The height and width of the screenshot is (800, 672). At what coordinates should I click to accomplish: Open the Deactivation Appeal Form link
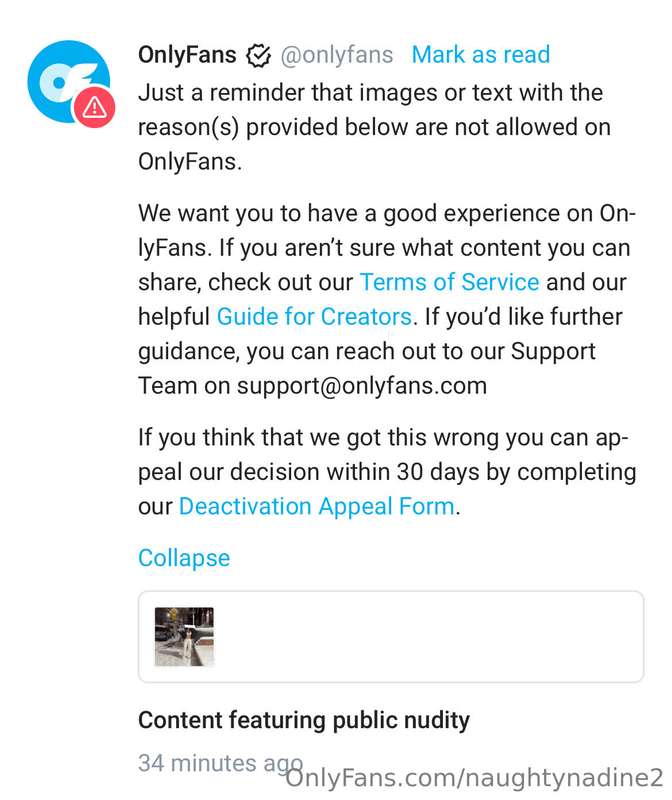pos(317,507)
